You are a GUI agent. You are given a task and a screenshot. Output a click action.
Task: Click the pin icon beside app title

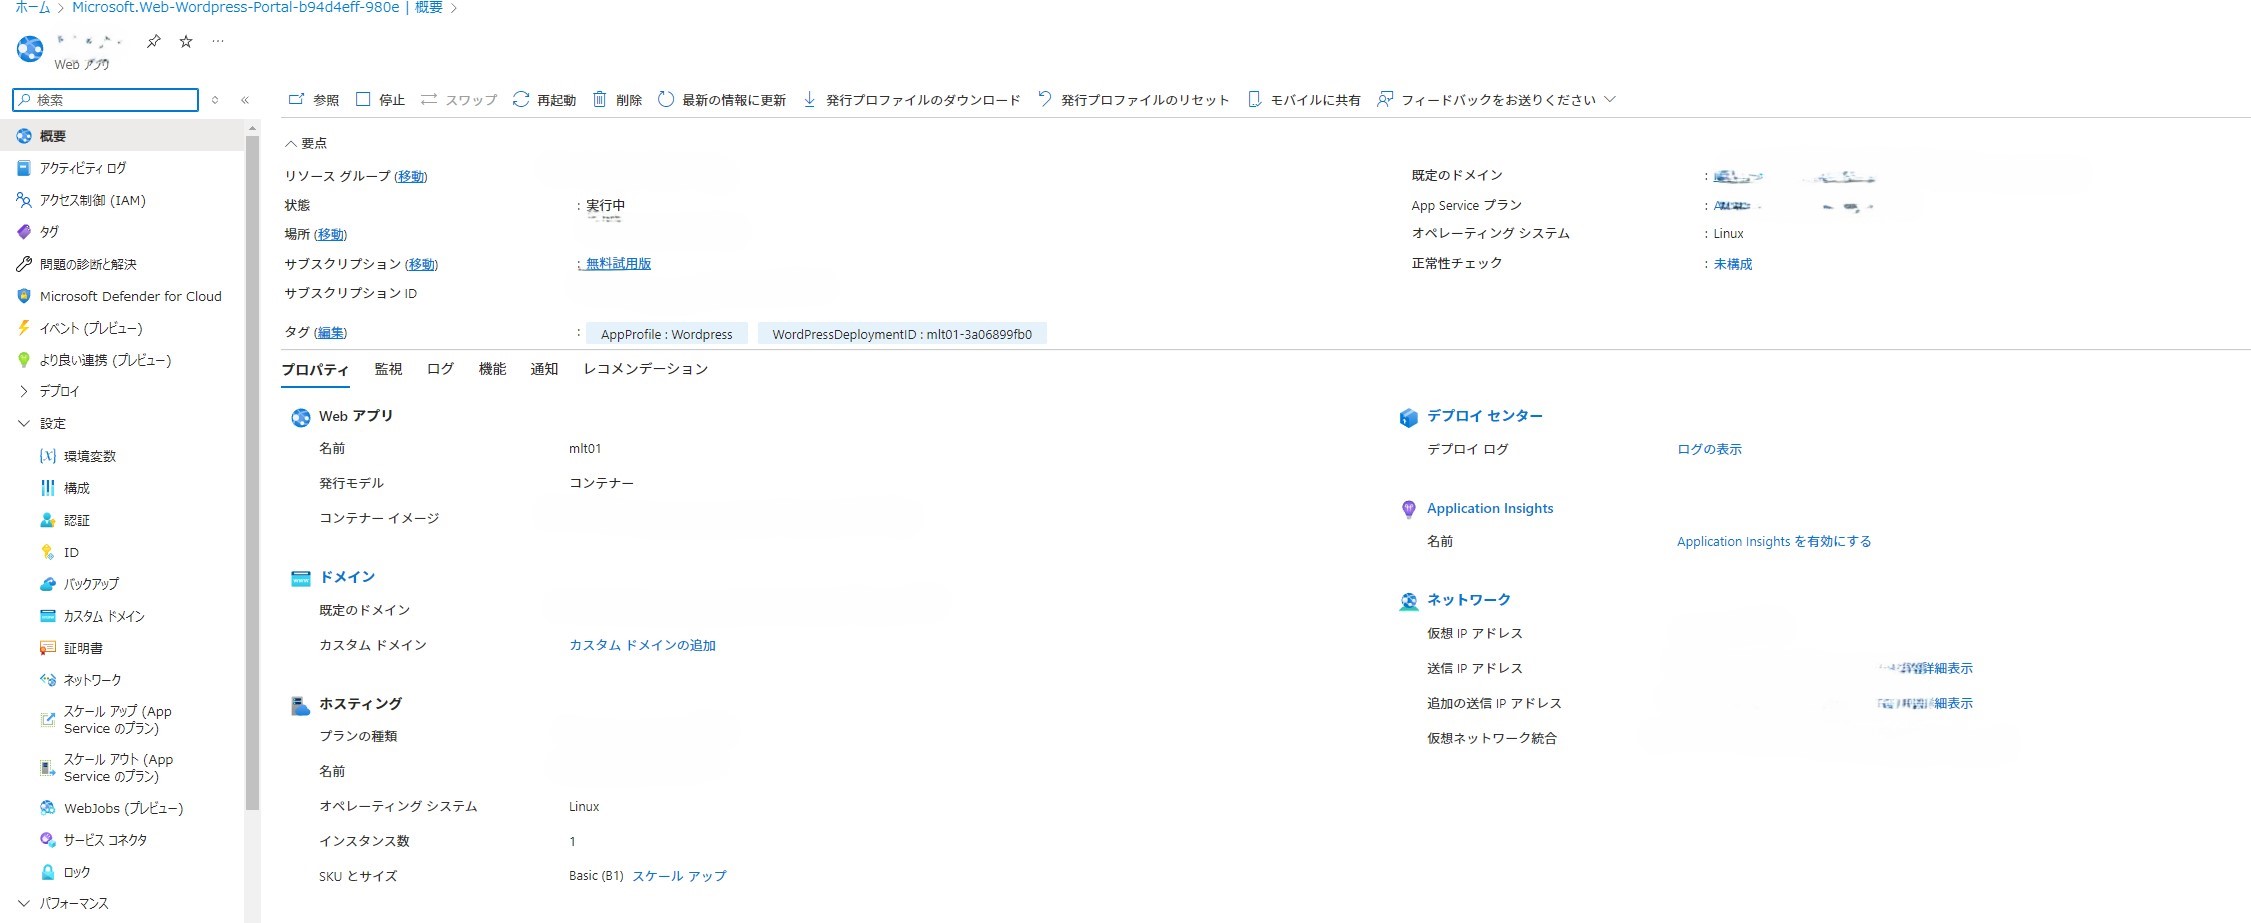(x=153, y=41)
